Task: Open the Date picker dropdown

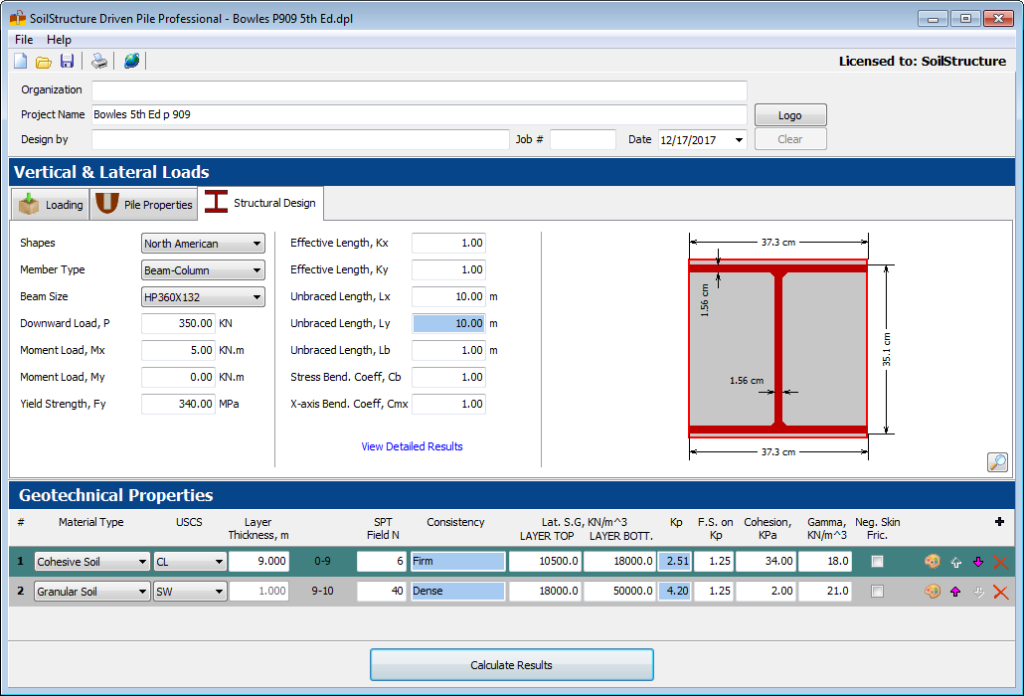Action: tap(739, 140)
